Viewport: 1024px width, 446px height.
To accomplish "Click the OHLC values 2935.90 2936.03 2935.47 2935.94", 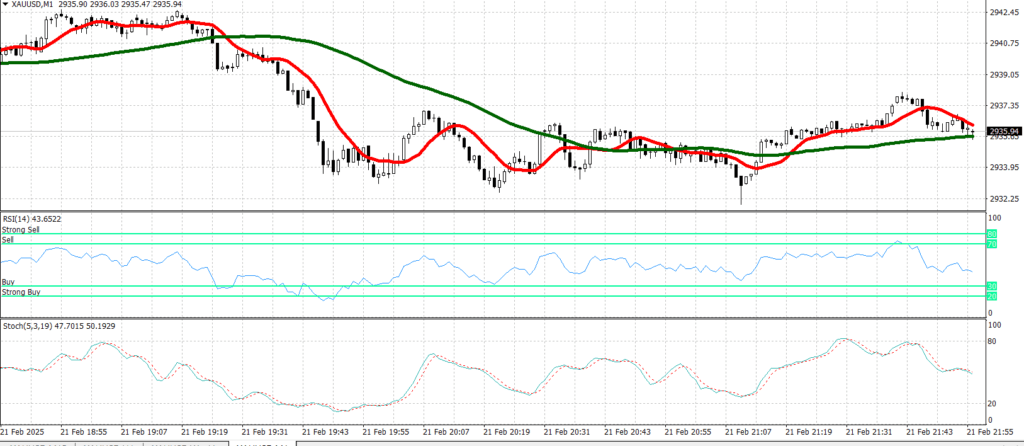I will 120,5.
